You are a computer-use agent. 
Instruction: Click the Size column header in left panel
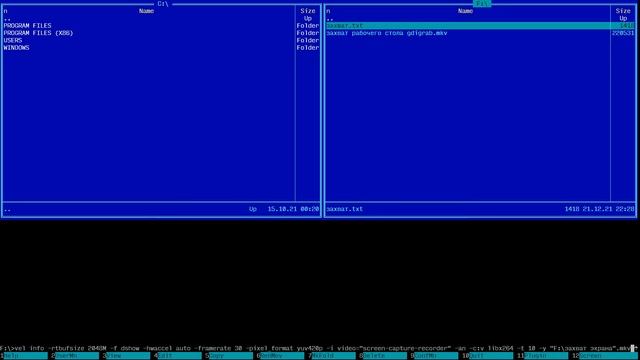308,11
